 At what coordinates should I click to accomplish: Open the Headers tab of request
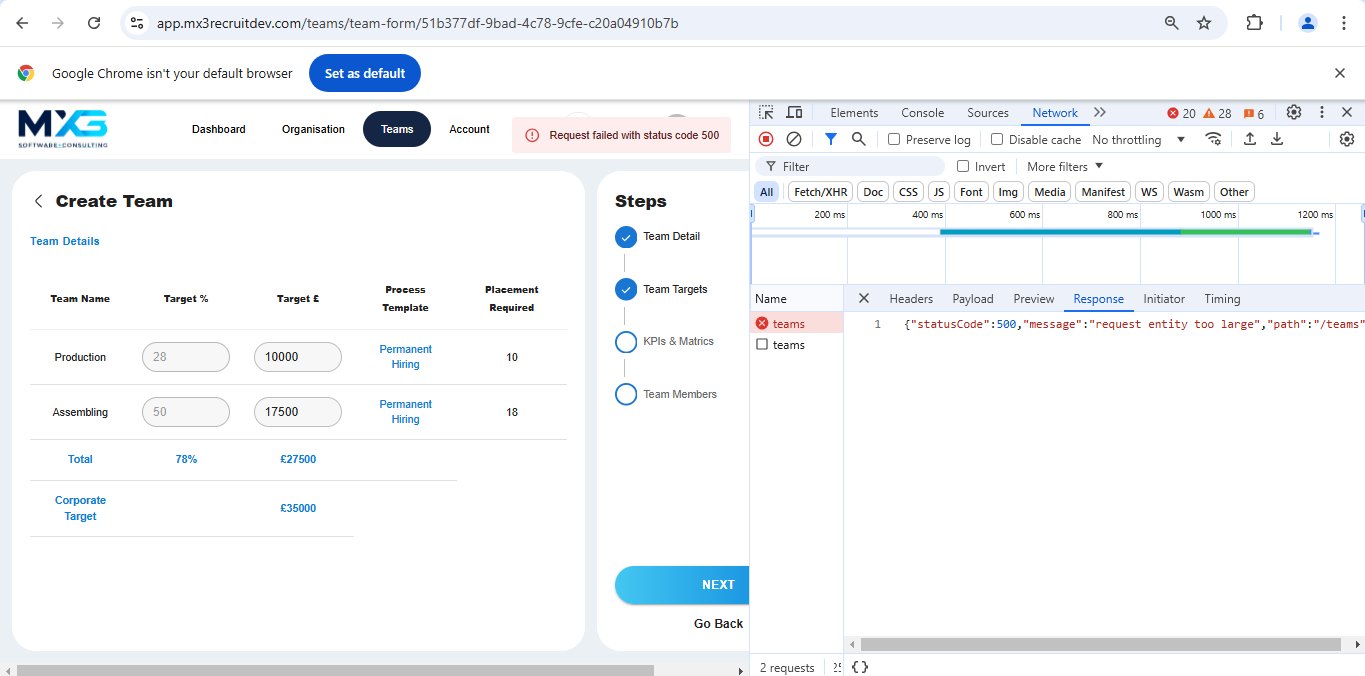[x=911, y=299]
